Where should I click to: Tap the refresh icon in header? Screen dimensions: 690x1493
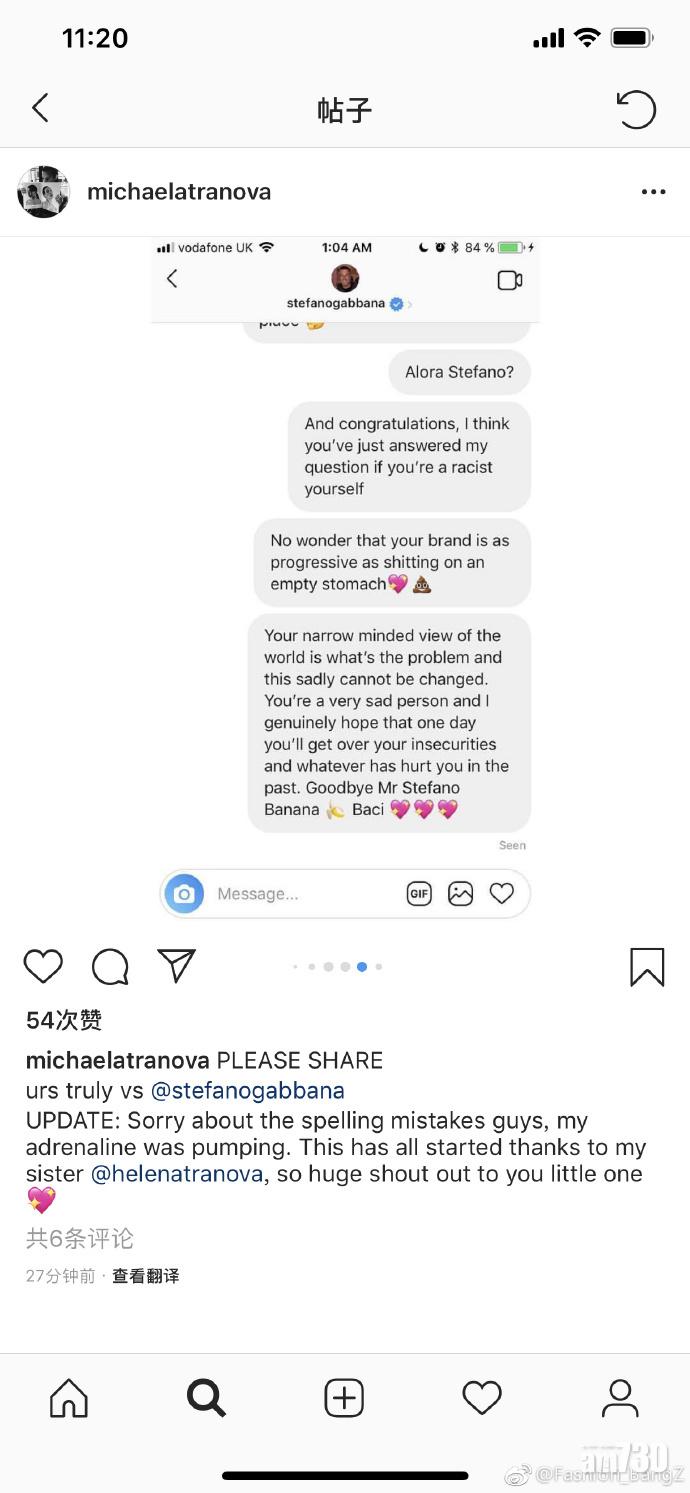[636, 109]
